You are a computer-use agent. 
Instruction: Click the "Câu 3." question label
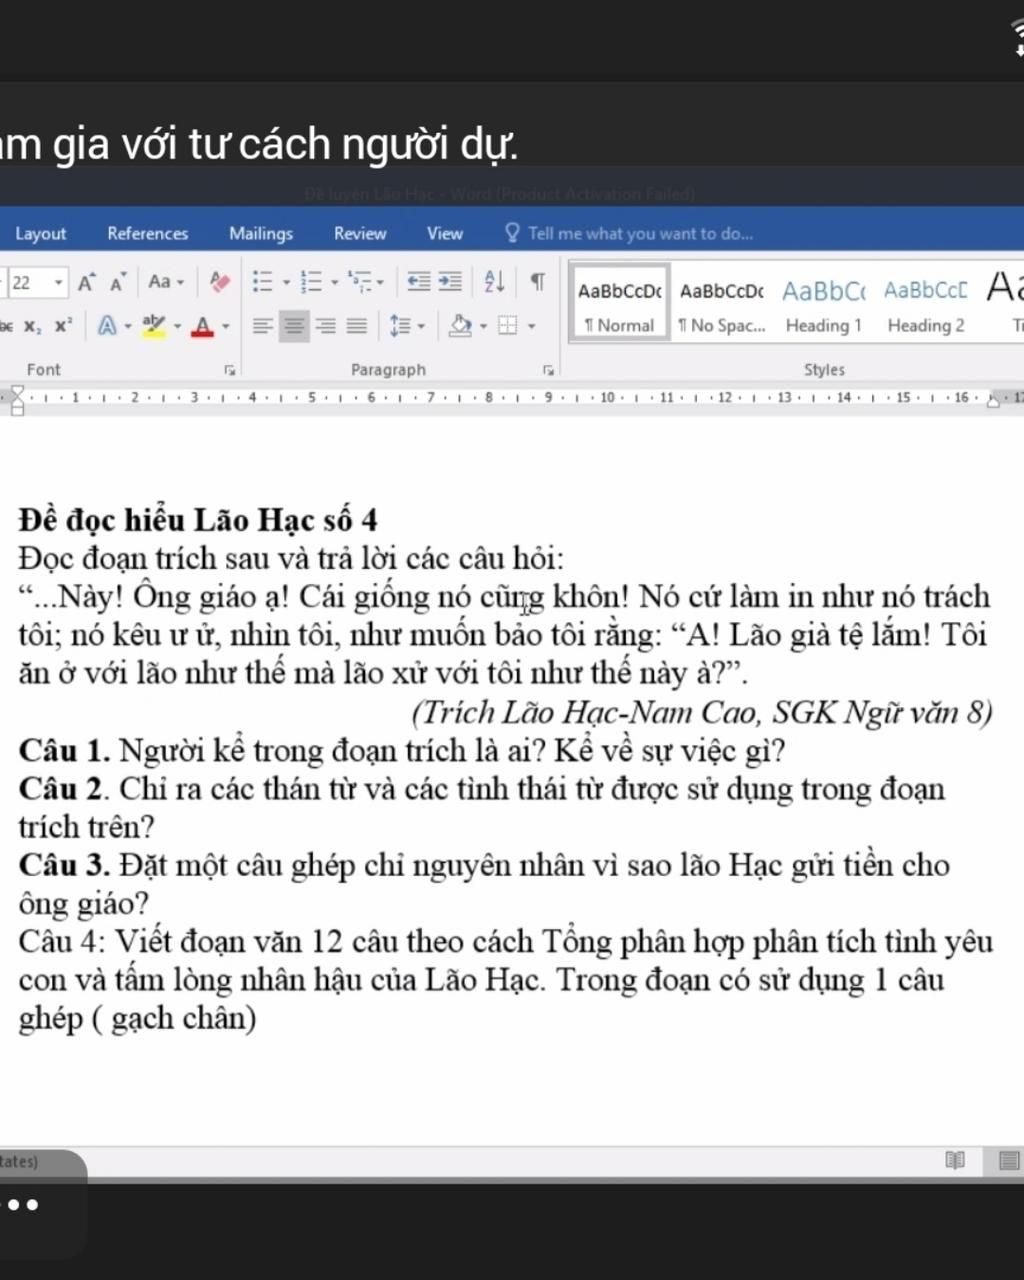point(64,865)
